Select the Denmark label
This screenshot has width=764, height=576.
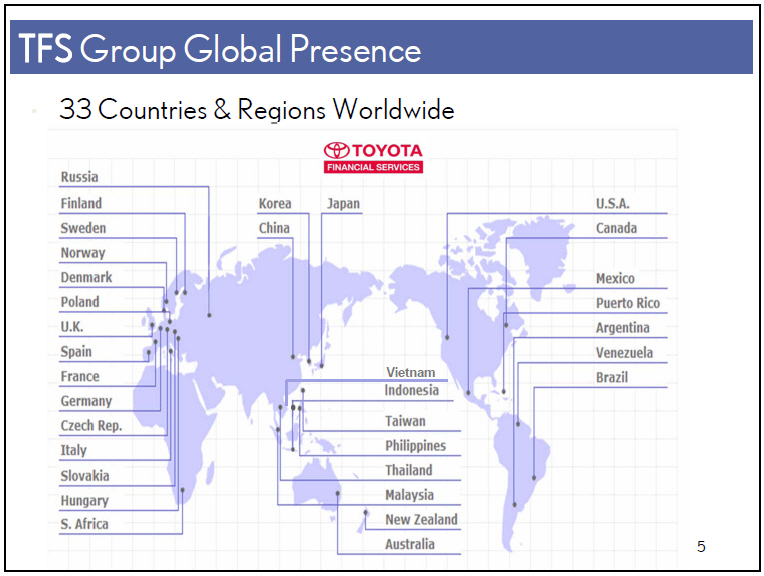pyautogui.click(x=86, y=277)
